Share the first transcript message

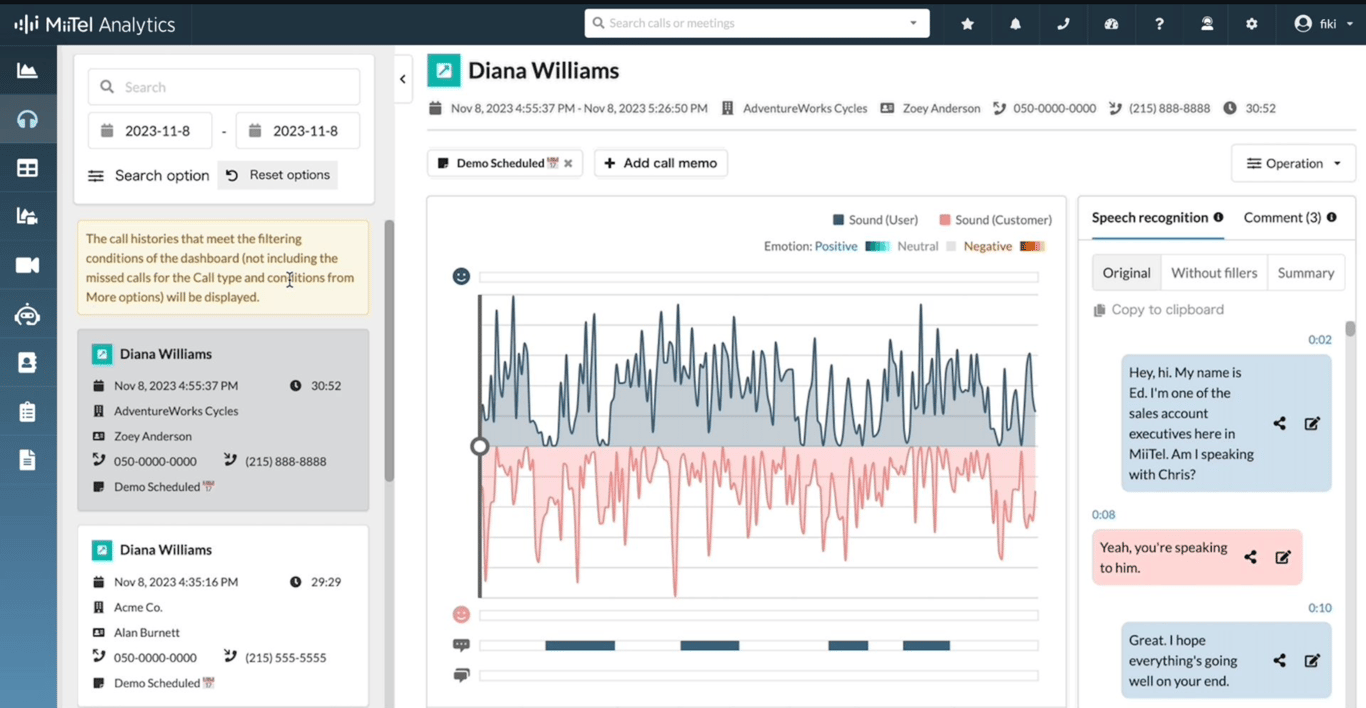[x=1279, y=424]
